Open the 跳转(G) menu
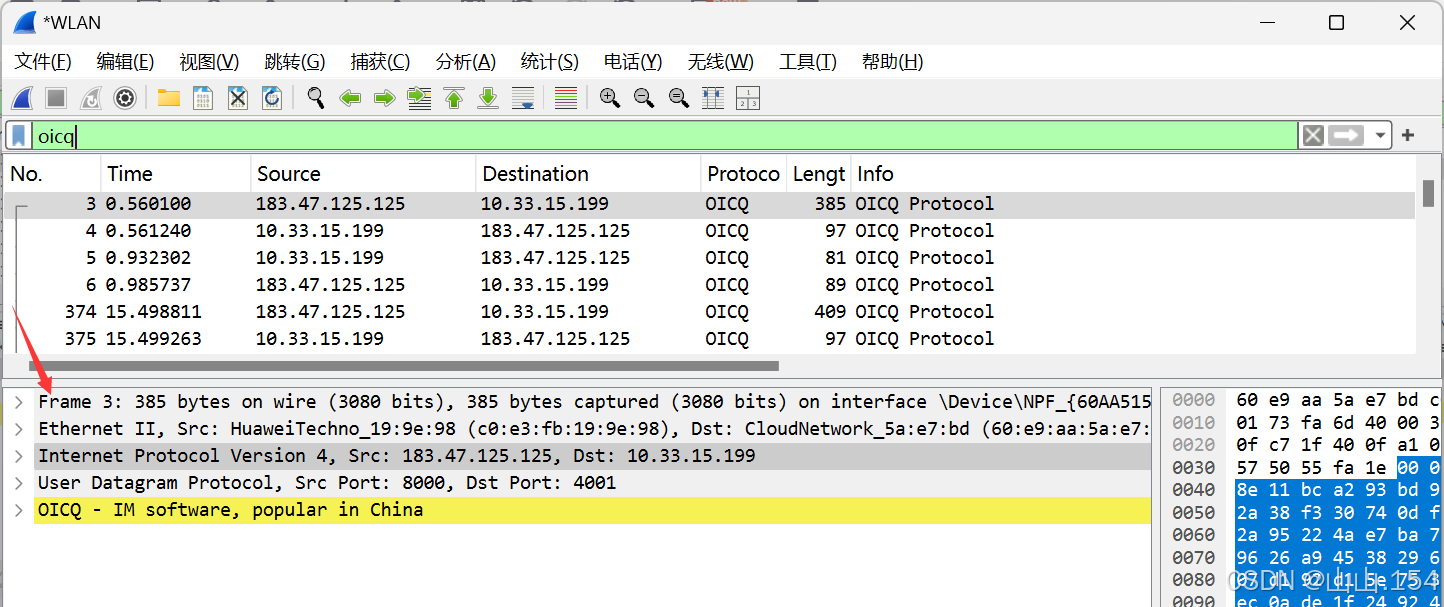Screen dimensions: 1444x607 tap(295, 62)
